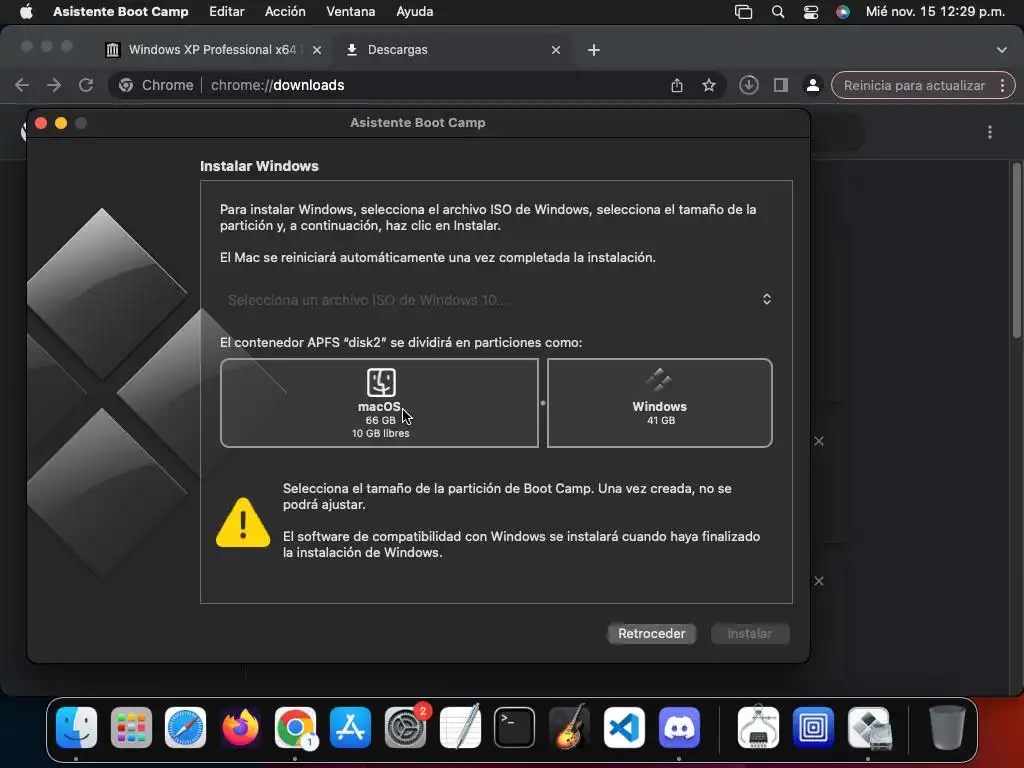The width and height of the screenshot is (1024, 768).
Task: Open the blue concentric-squares Dock app
Action: point(813,728)
